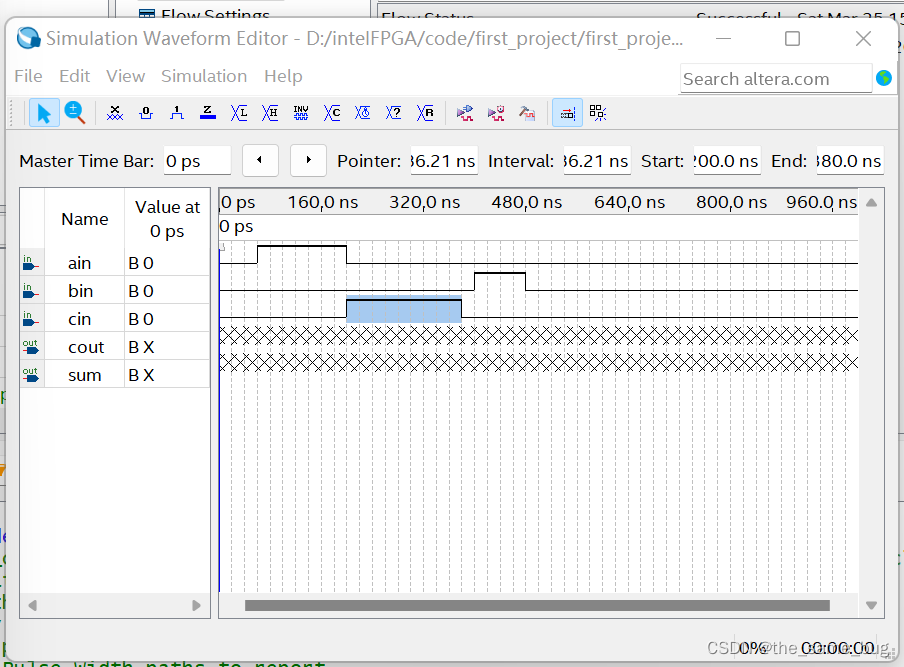Move time bar to previous transition

[260, 160]
